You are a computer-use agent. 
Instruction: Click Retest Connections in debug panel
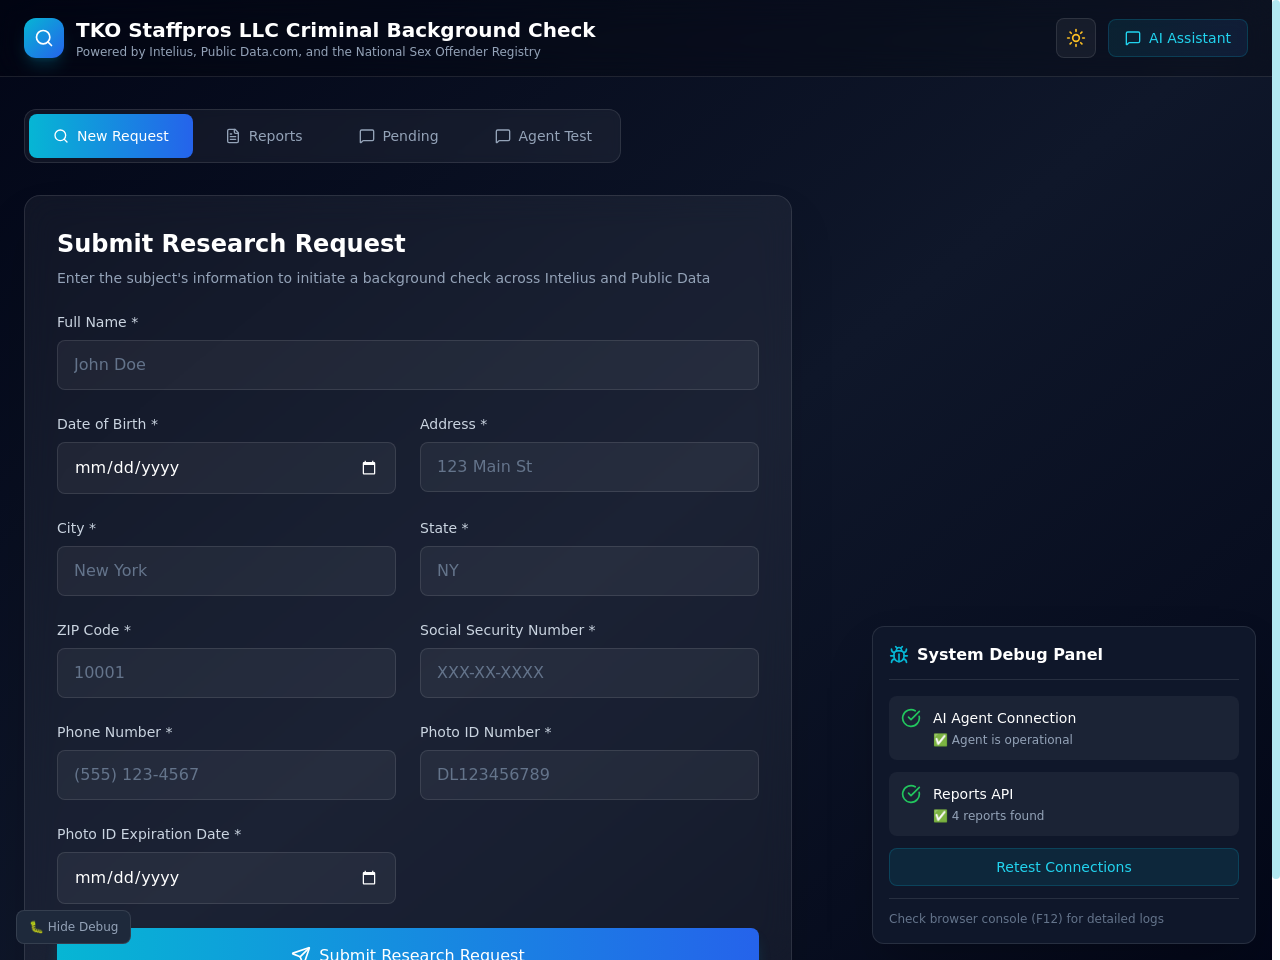click(1064, 867)
